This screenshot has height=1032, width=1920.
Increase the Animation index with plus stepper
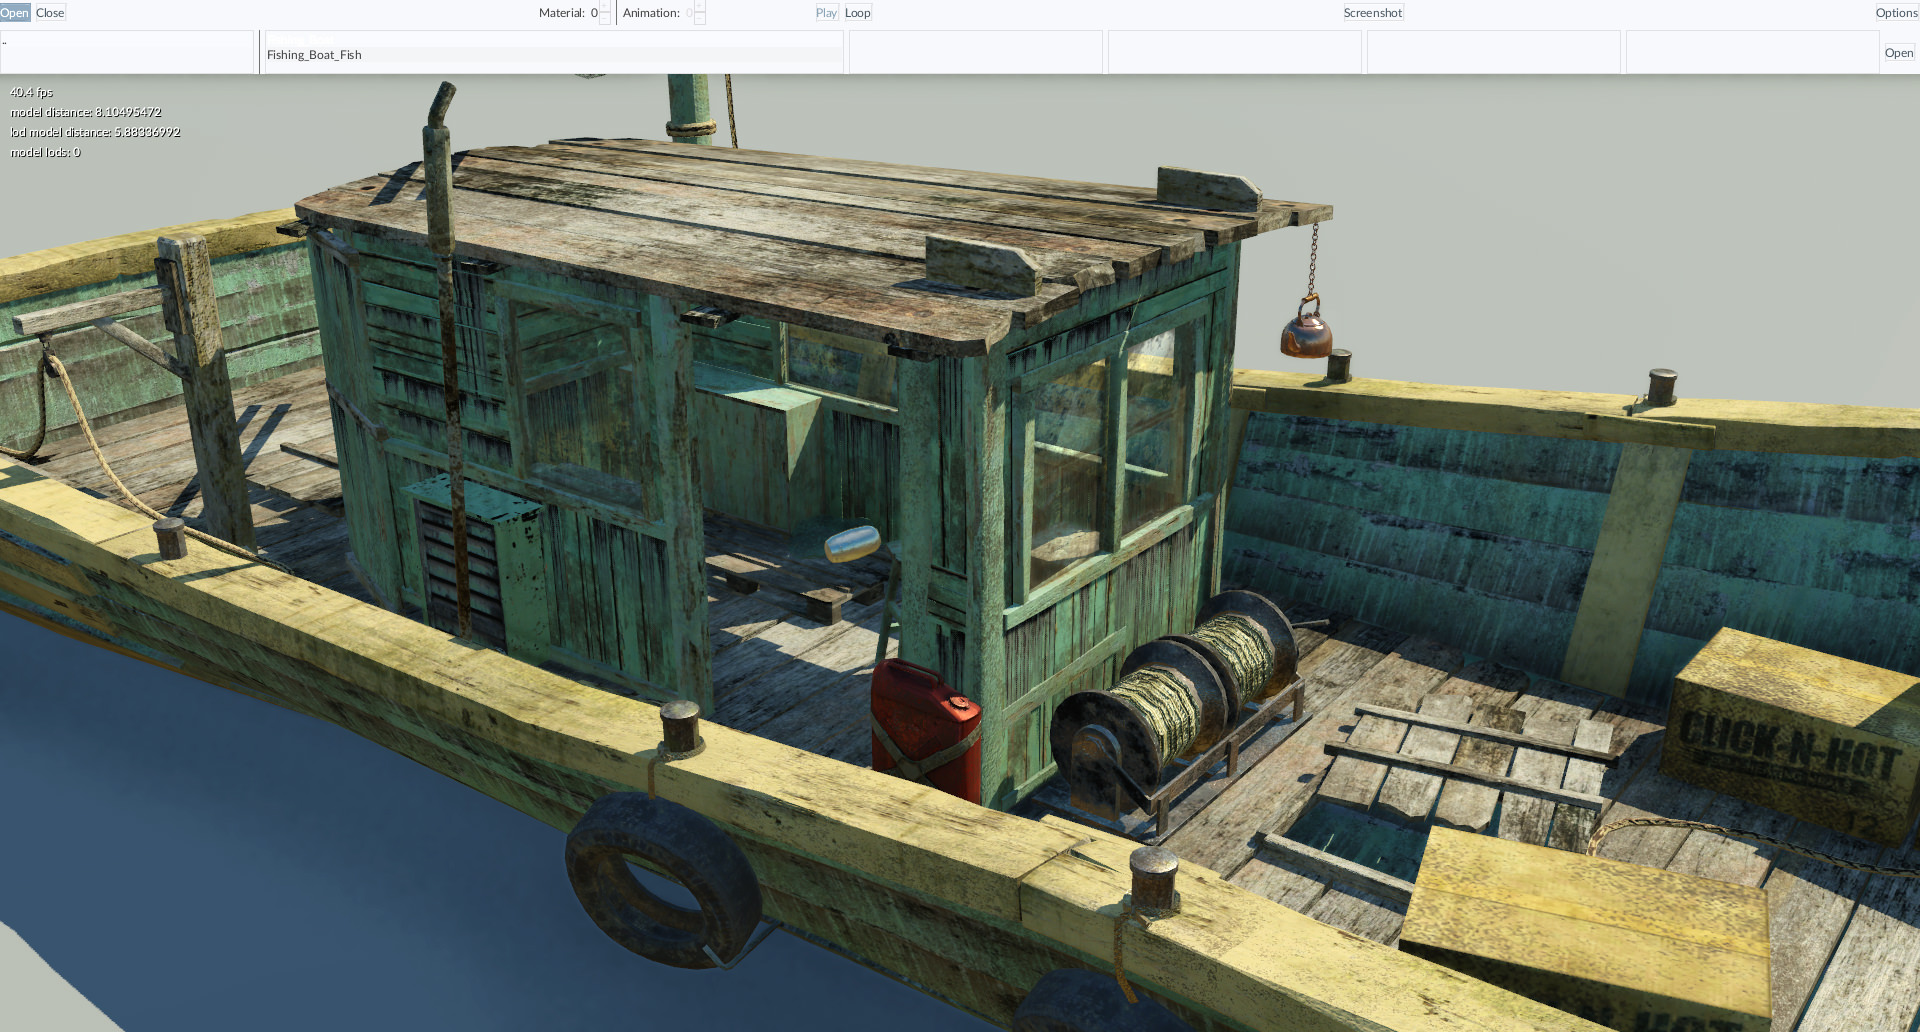pos(700,7)
